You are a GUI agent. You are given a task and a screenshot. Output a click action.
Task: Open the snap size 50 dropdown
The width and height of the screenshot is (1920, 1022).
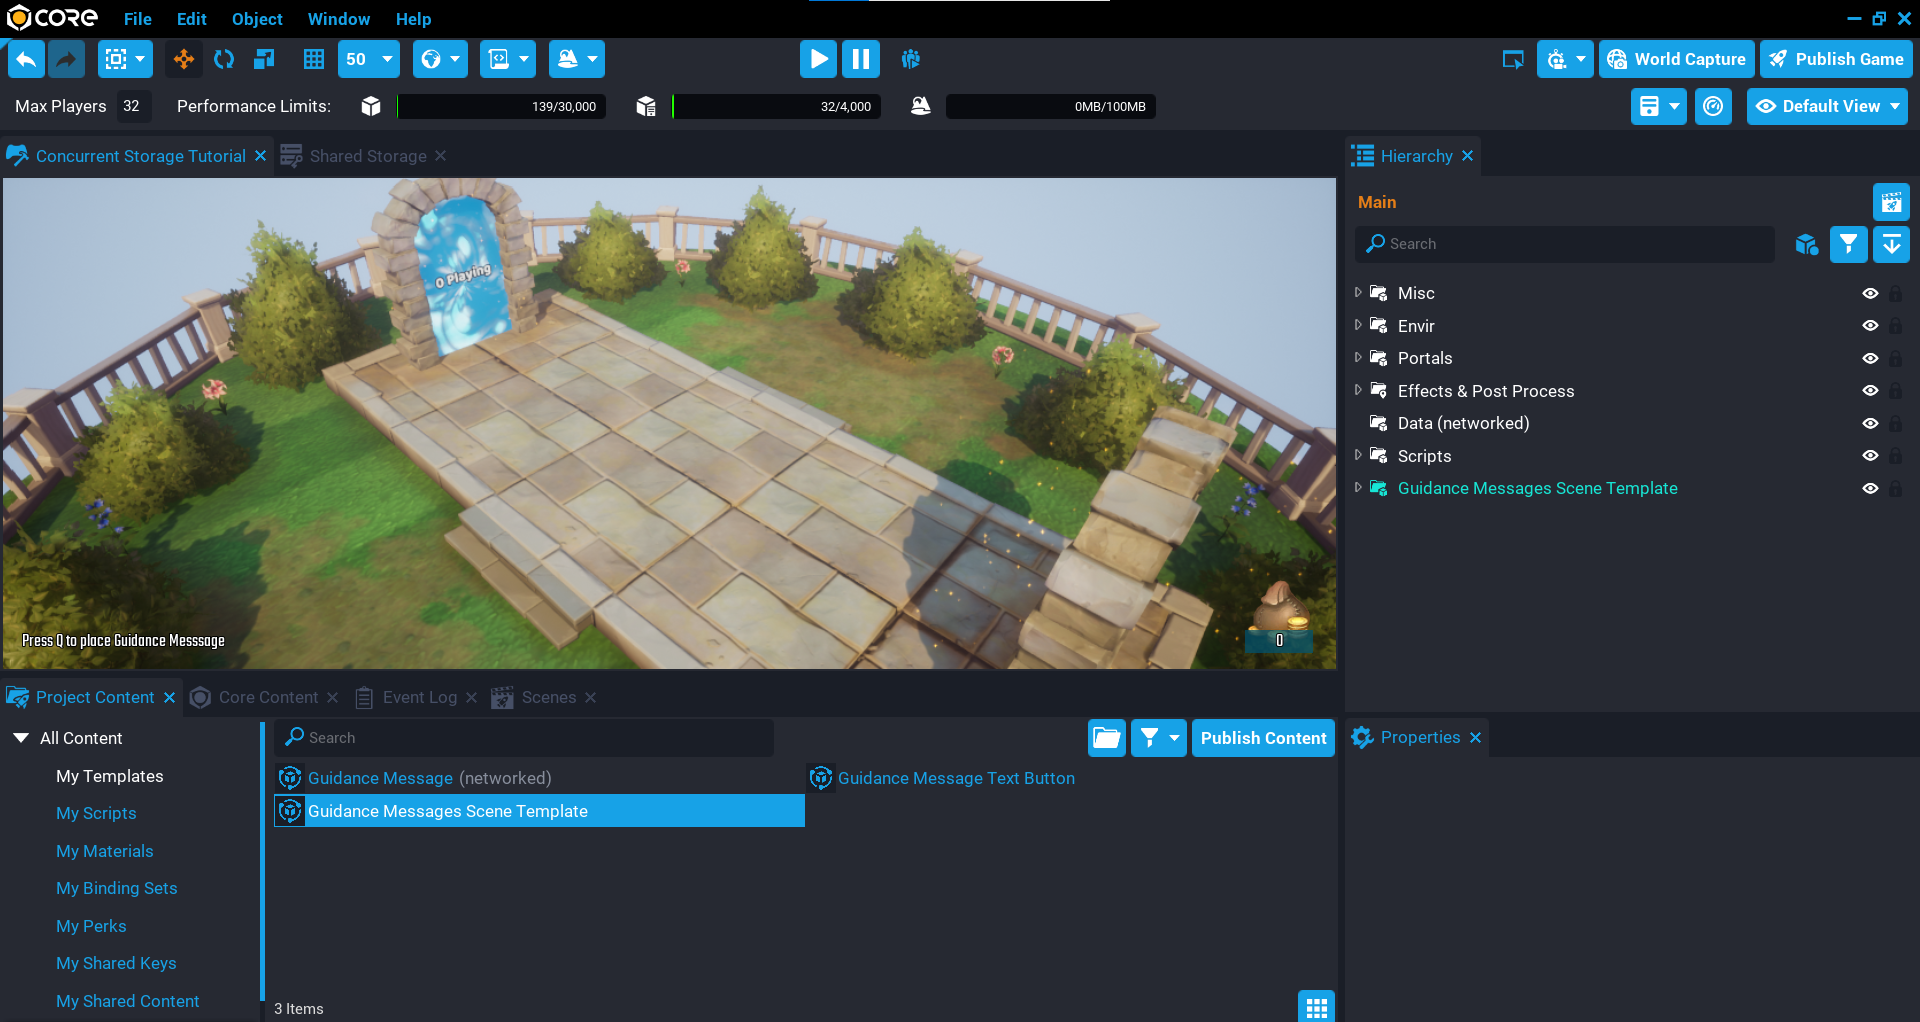coord(369,59)
